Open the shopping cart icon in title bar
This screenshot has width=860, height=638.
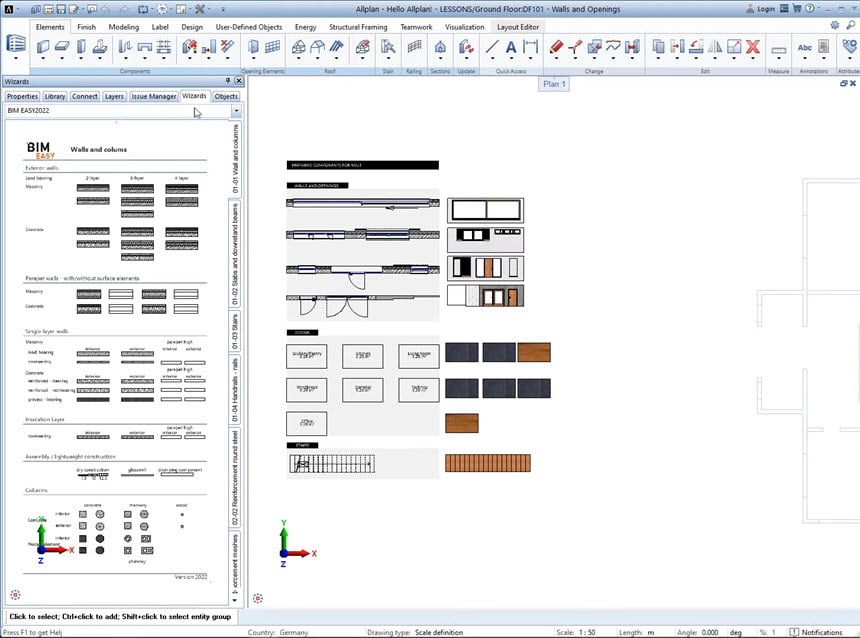pyautogui.click(x=797, y=9)
